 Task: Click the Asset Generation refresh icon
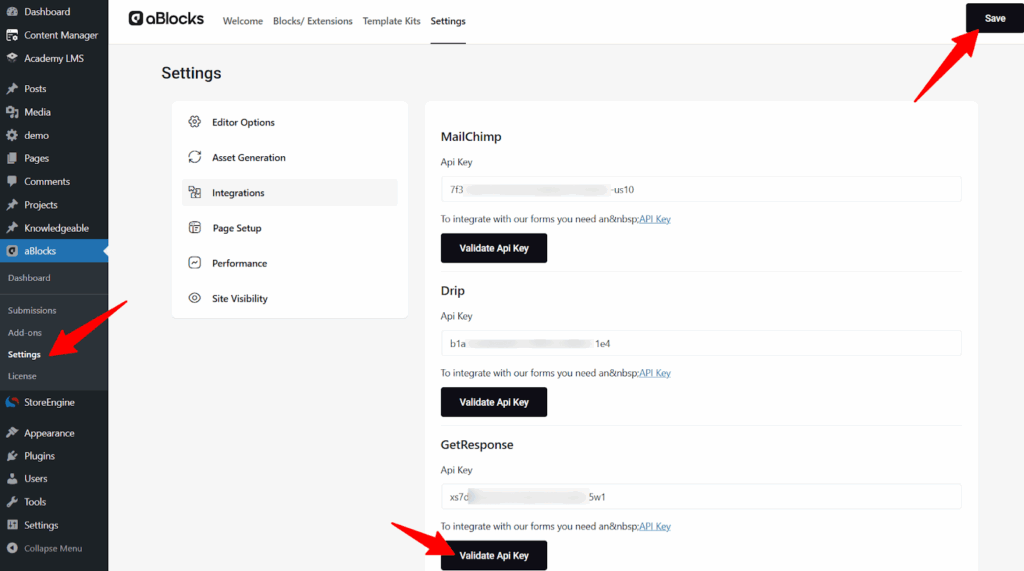[x=195, y=157]
